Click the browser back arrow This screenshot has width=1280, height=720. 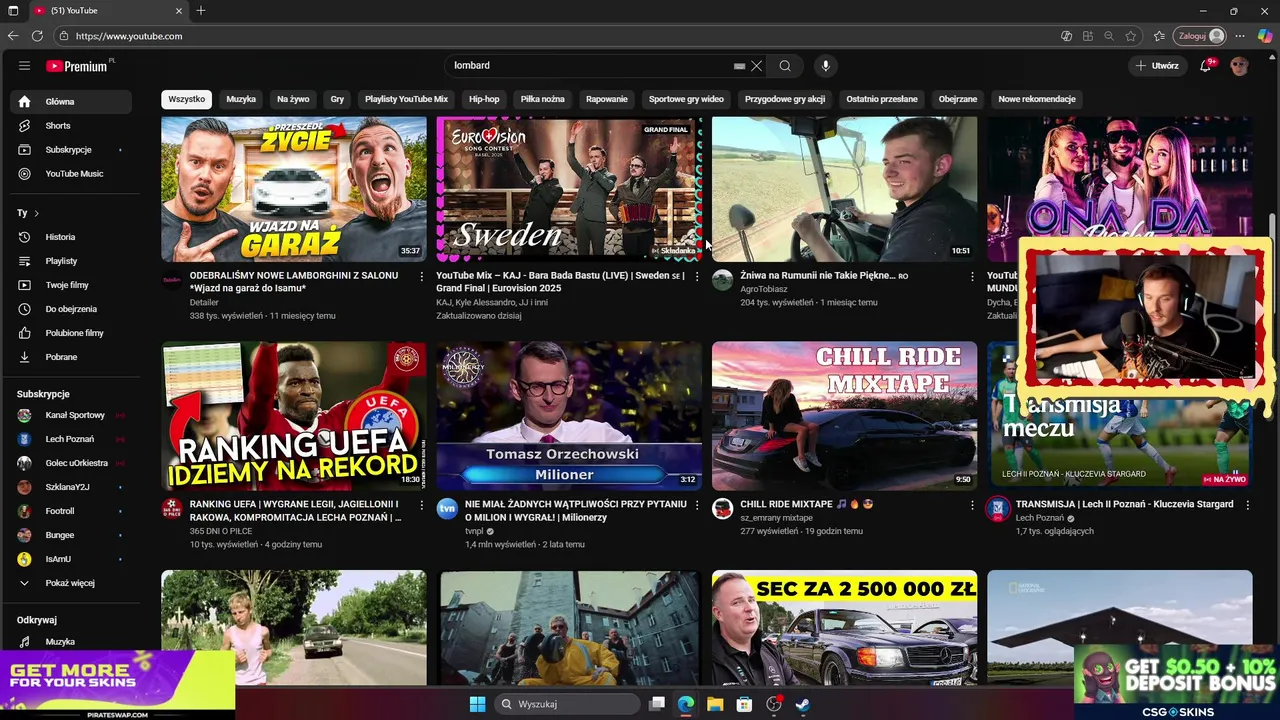(x=13, y=36)
